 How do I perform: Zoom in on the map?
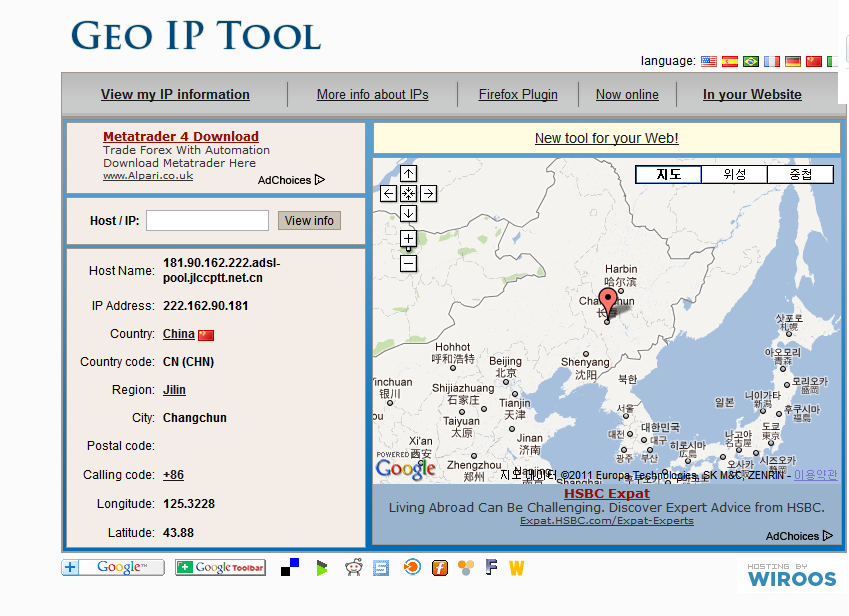tap(408, 238)
